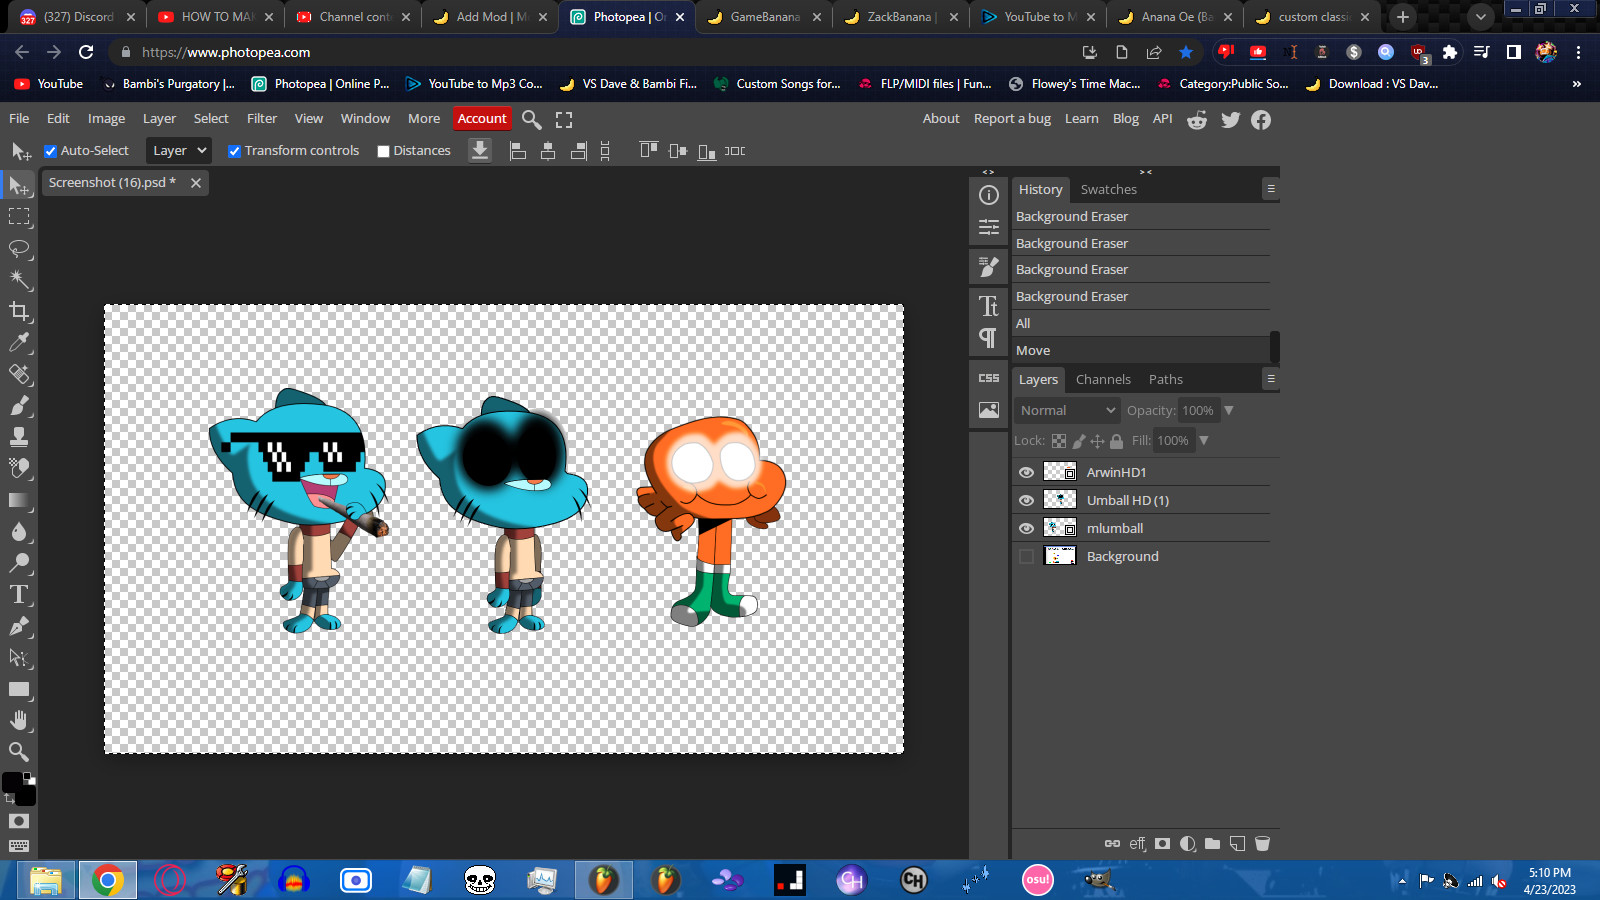
Task: Select the Crop tool
Action: tap(19, 311)
